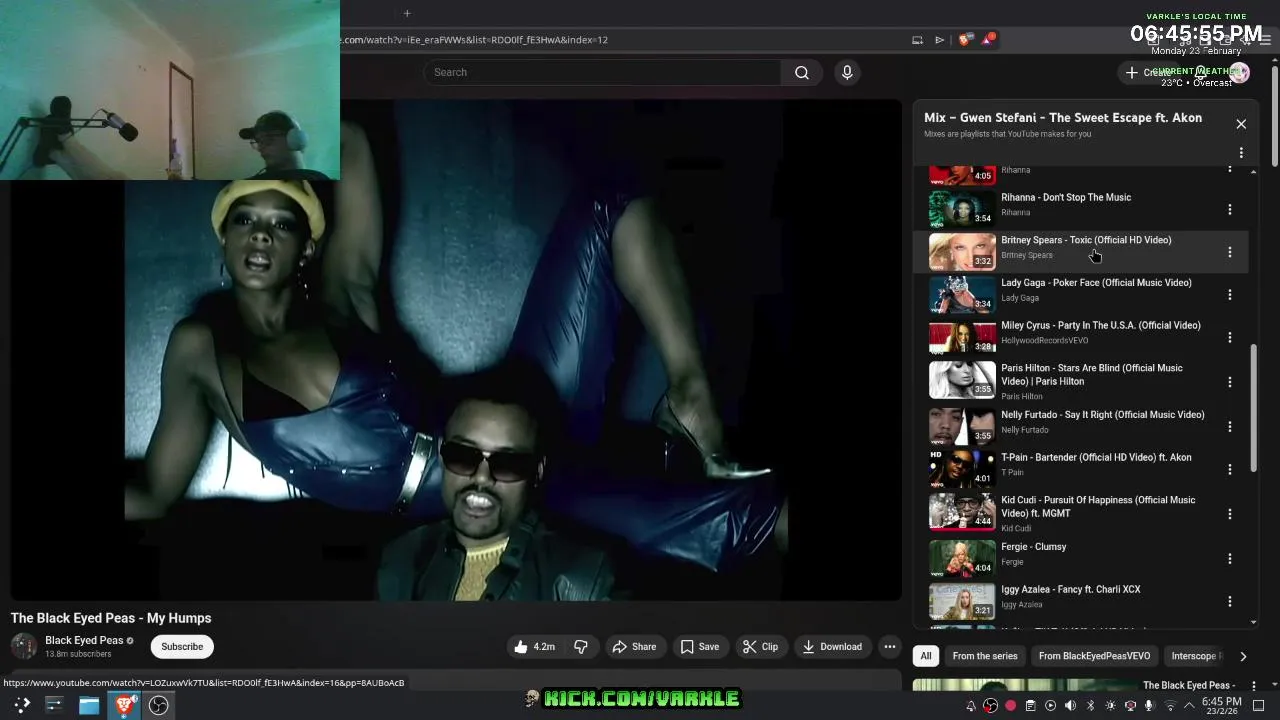This screenshot has width=1280, height=720.
Task: Open Bluetooth settings in system tray
Action: pyautogui.click(x=1090, y=706)
